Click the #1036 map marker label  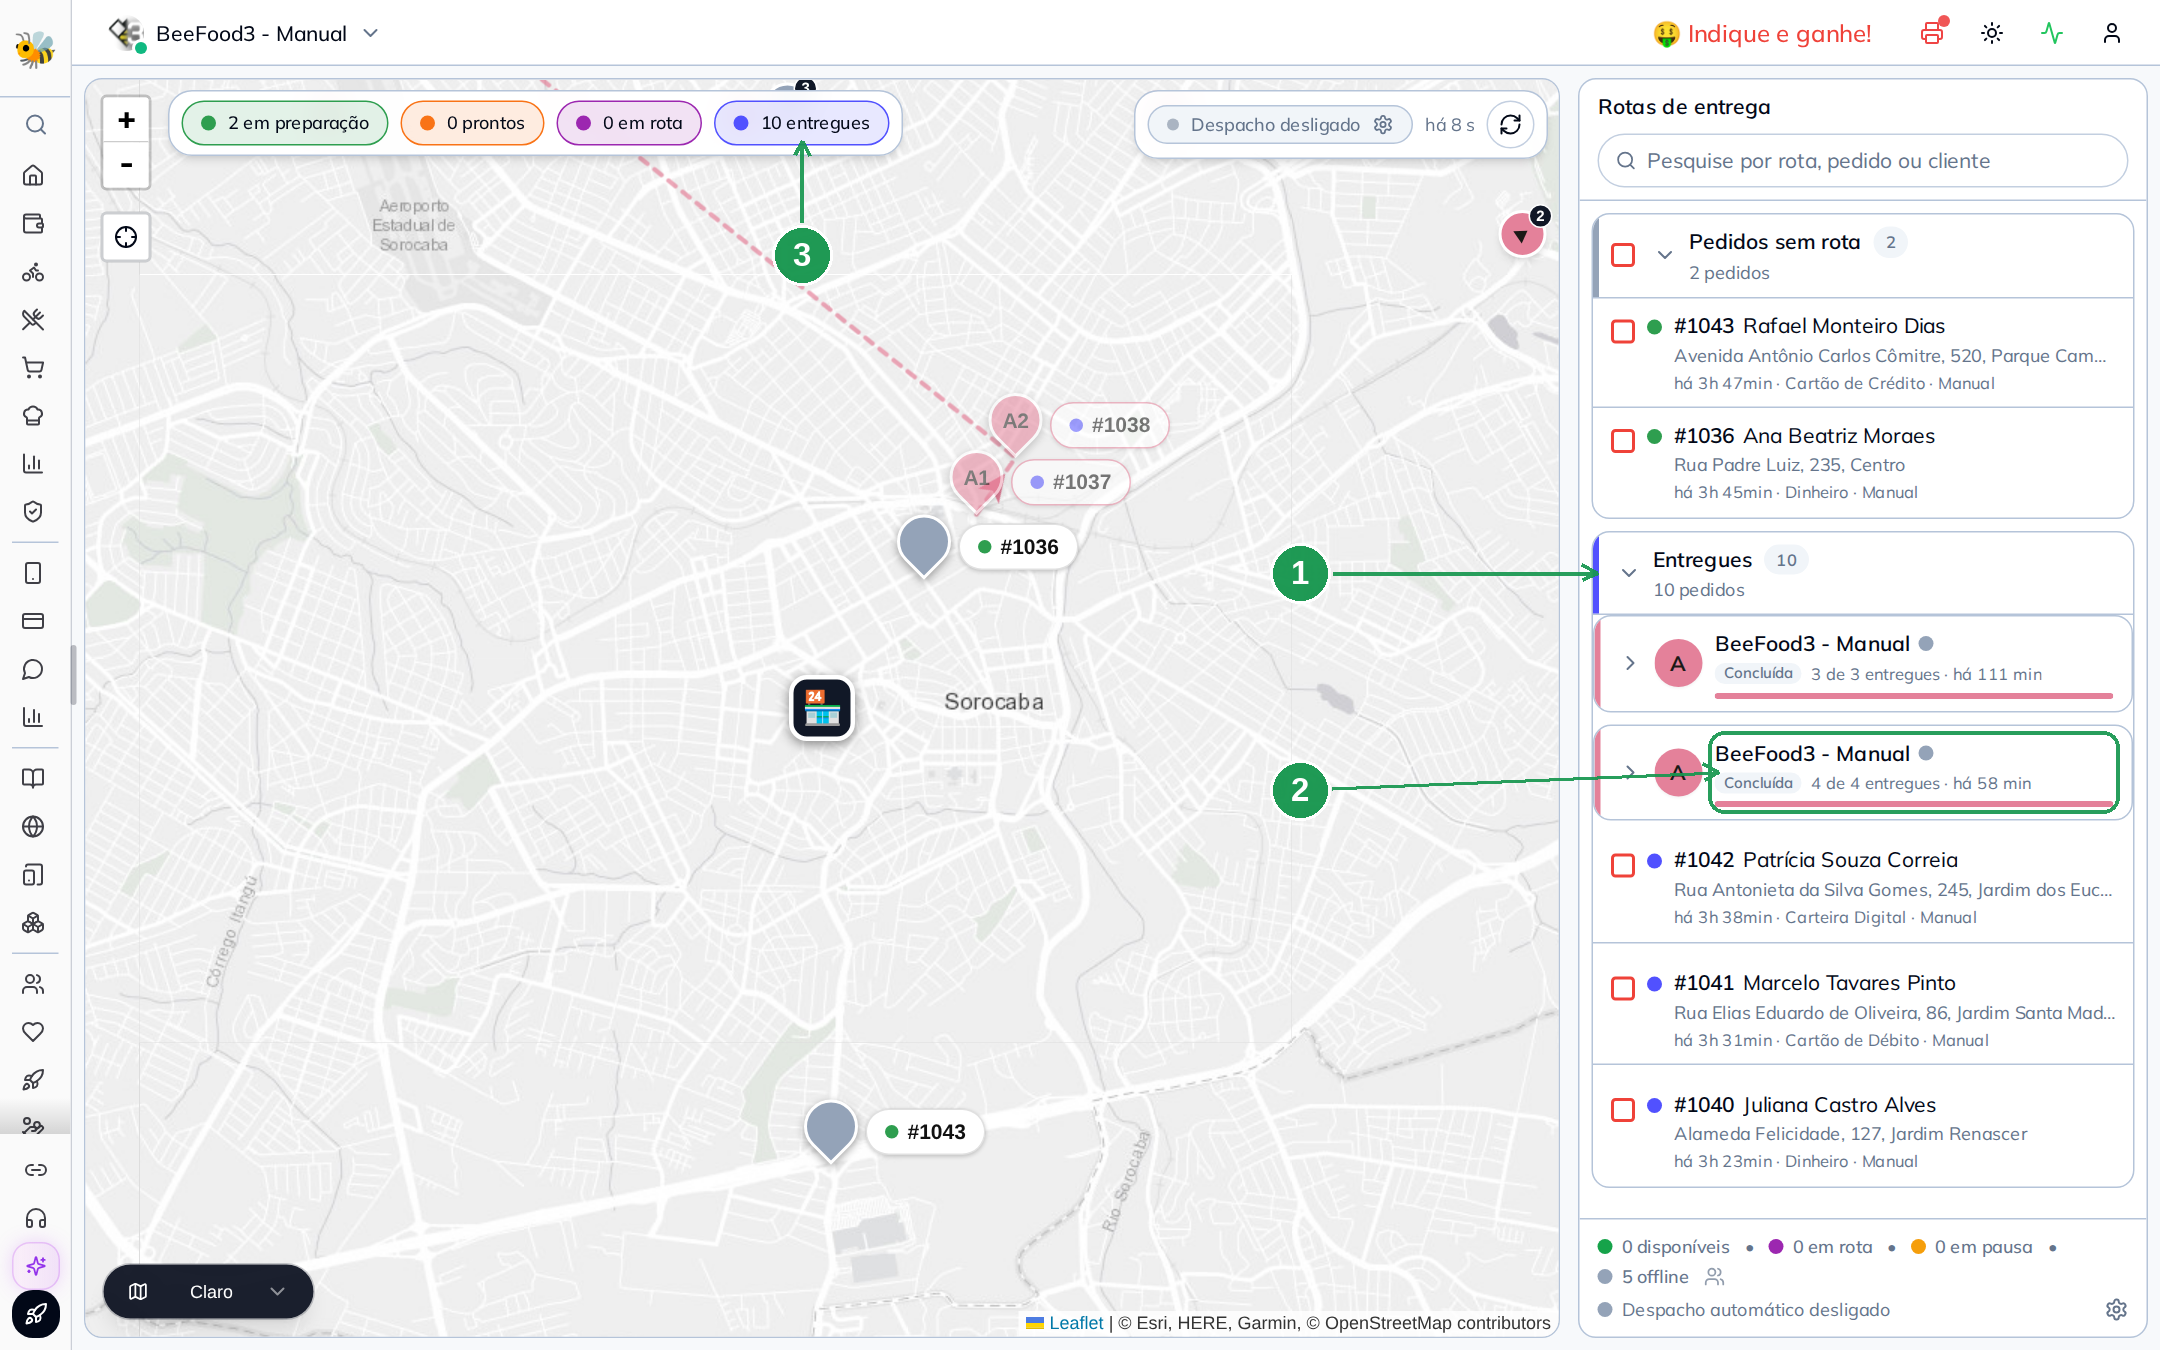[1018, 547]
